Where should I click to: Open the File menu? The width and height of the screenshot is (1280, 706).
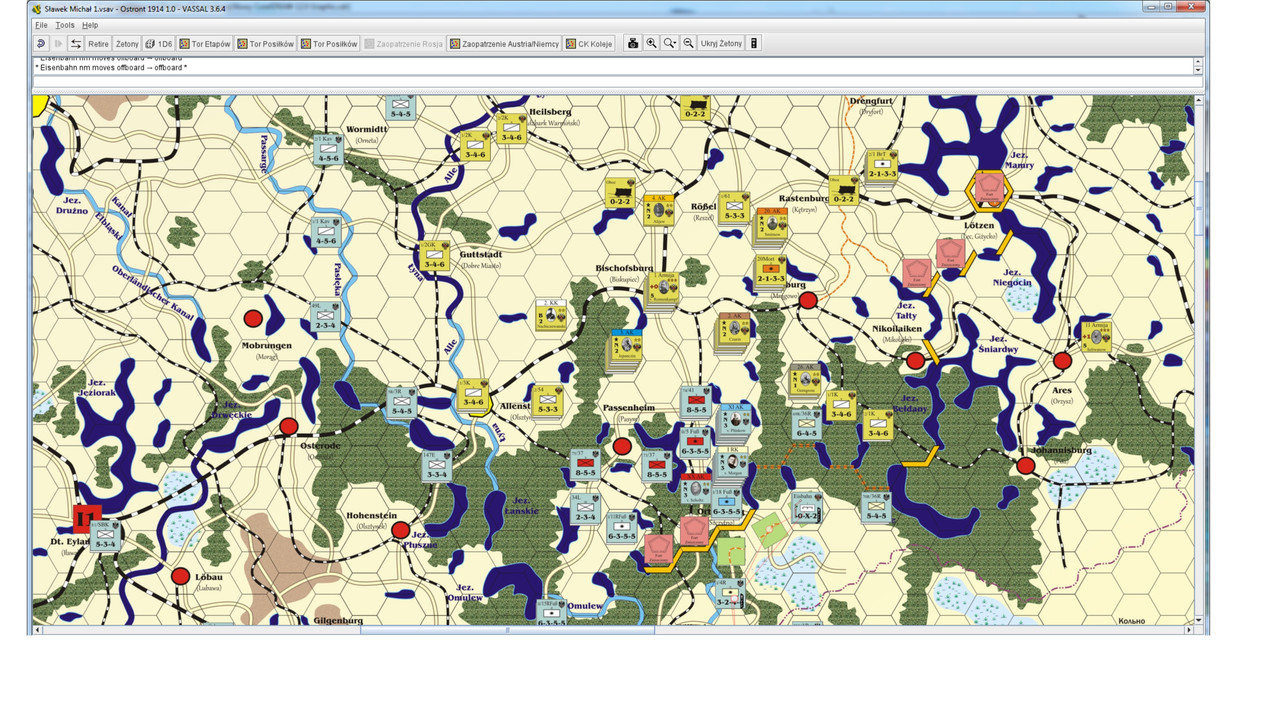(x=42, y=25)
